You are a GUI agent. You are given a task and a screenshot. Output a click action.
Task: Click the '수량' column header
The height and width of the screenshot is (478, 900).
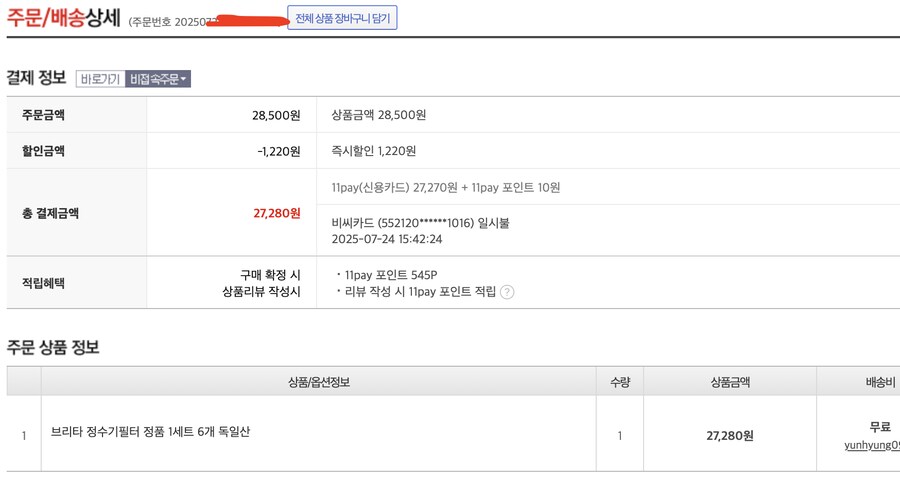[x=620, y=382]
